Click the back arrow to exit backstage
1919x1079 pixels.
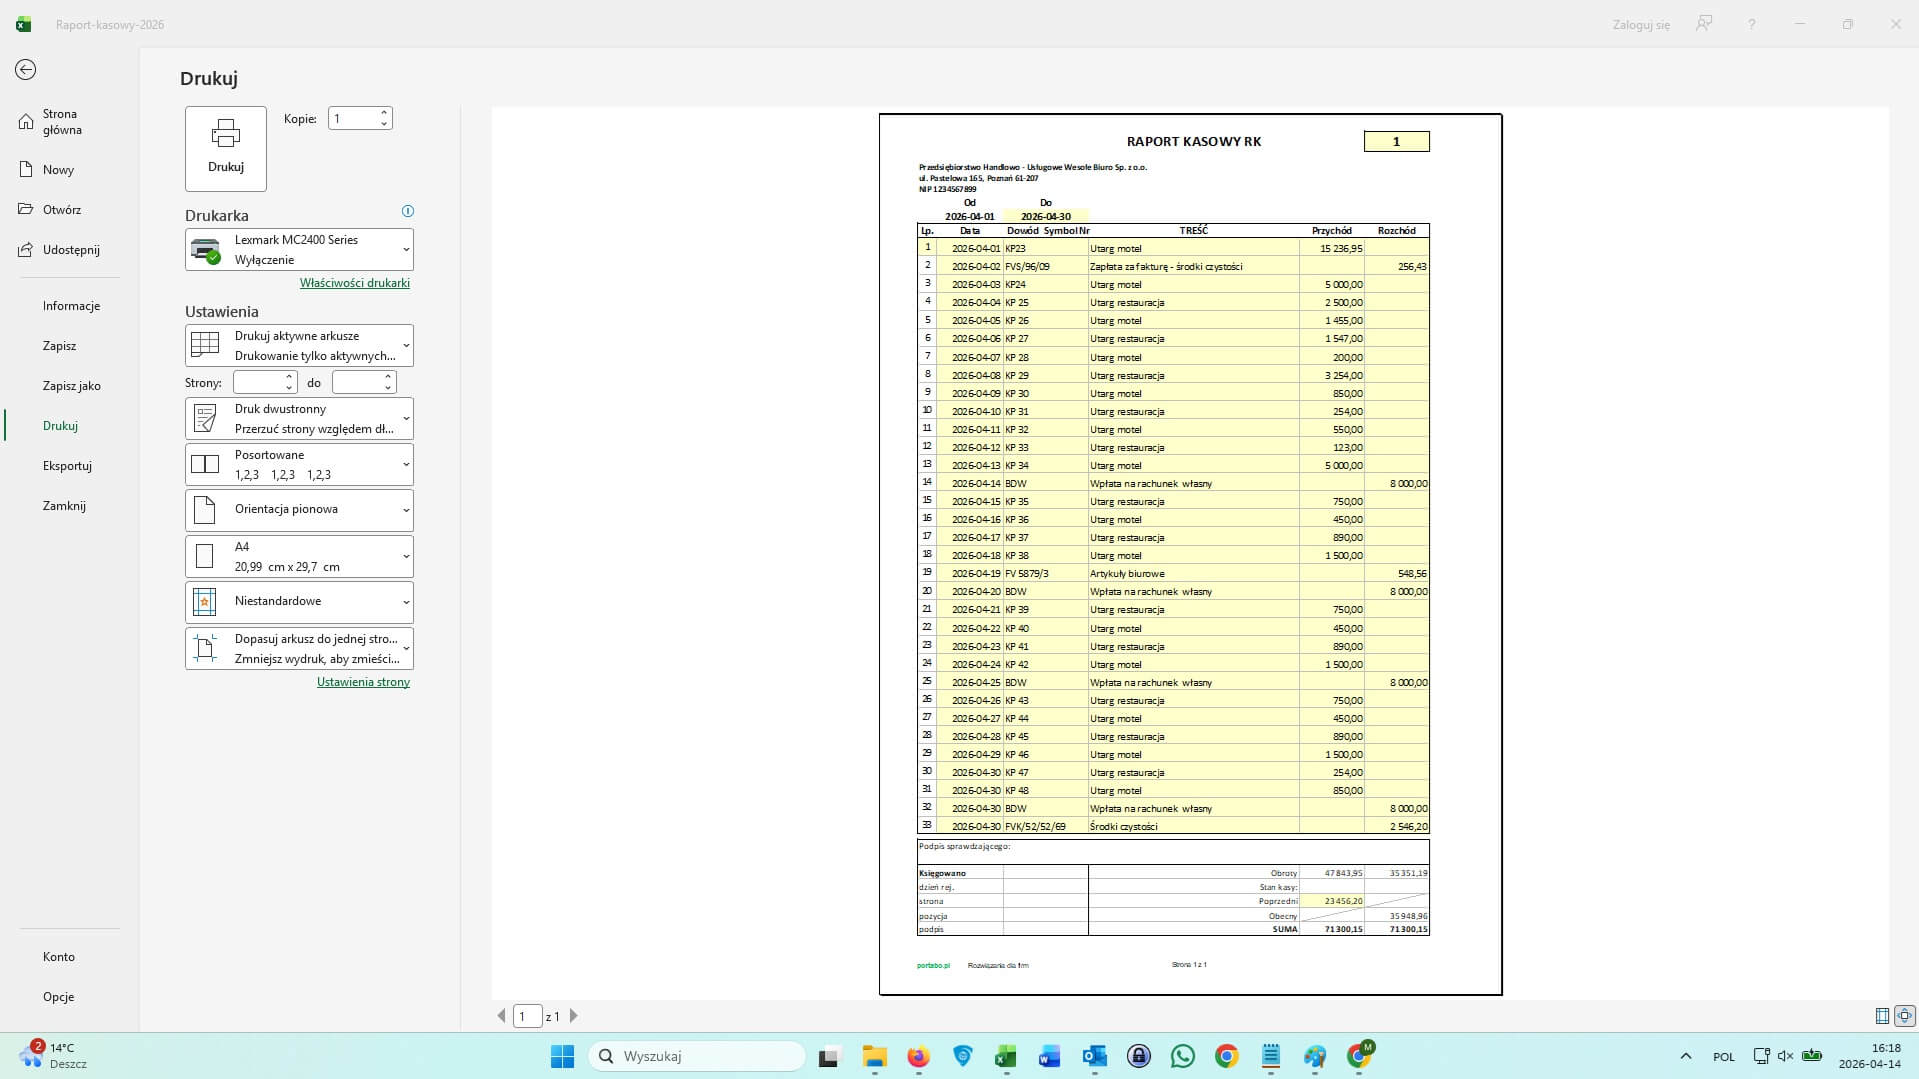pos(26,69)
